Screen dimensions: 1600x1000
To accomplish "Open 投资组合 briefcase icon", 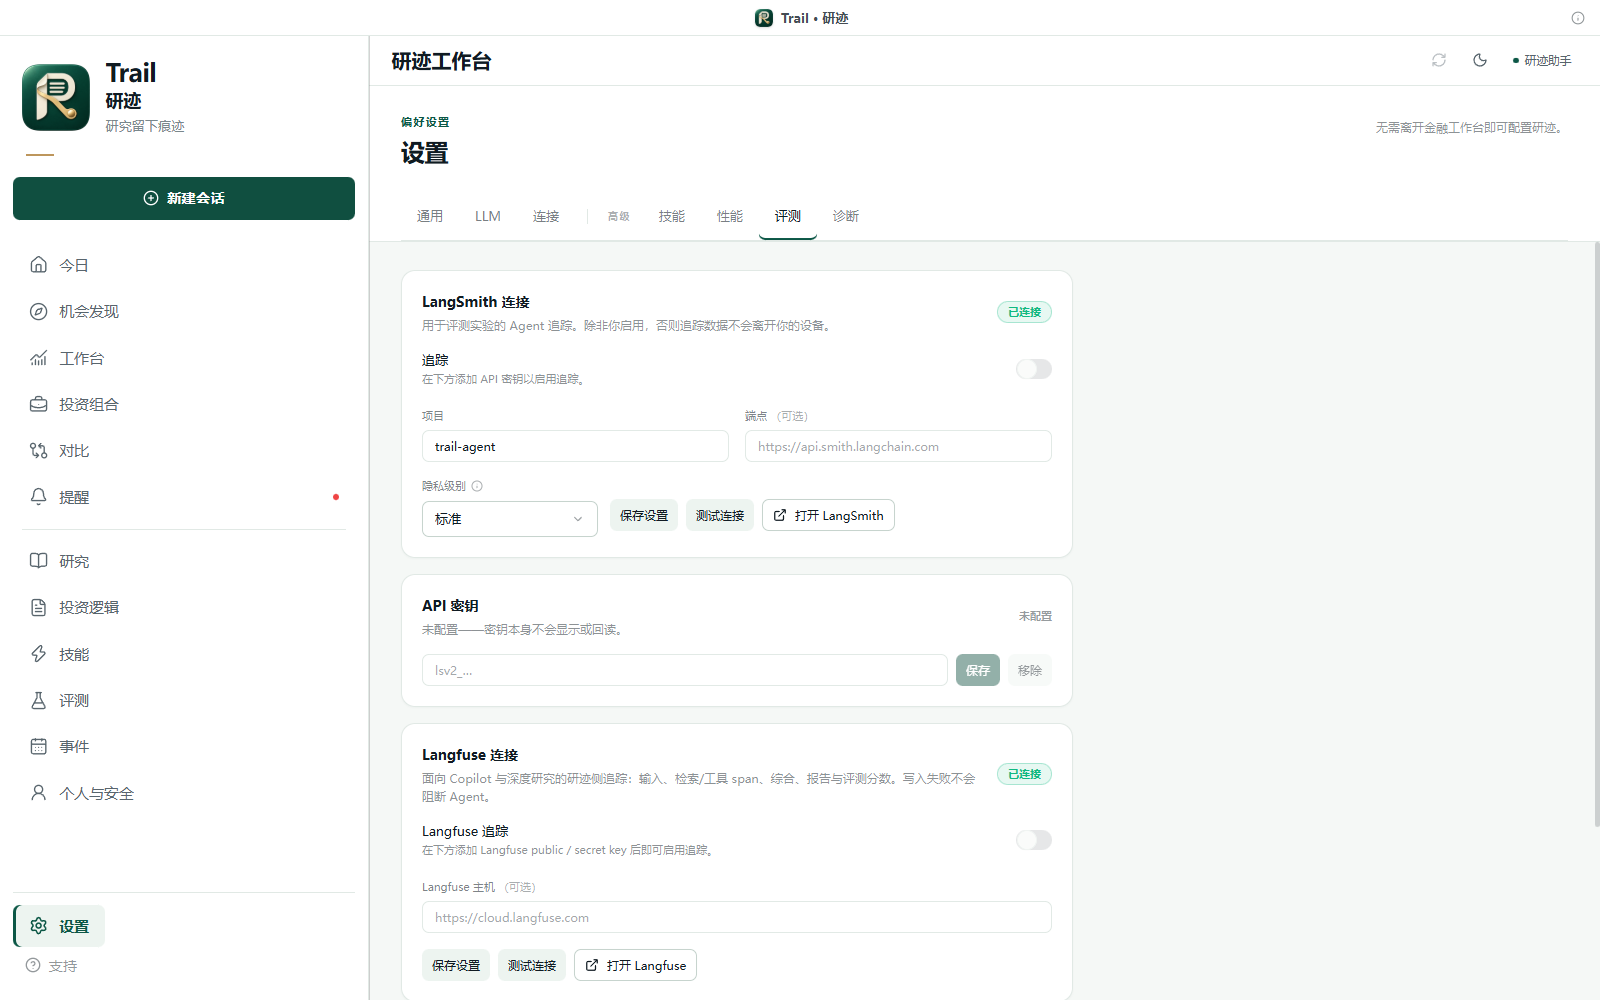I will coord(38,404).
